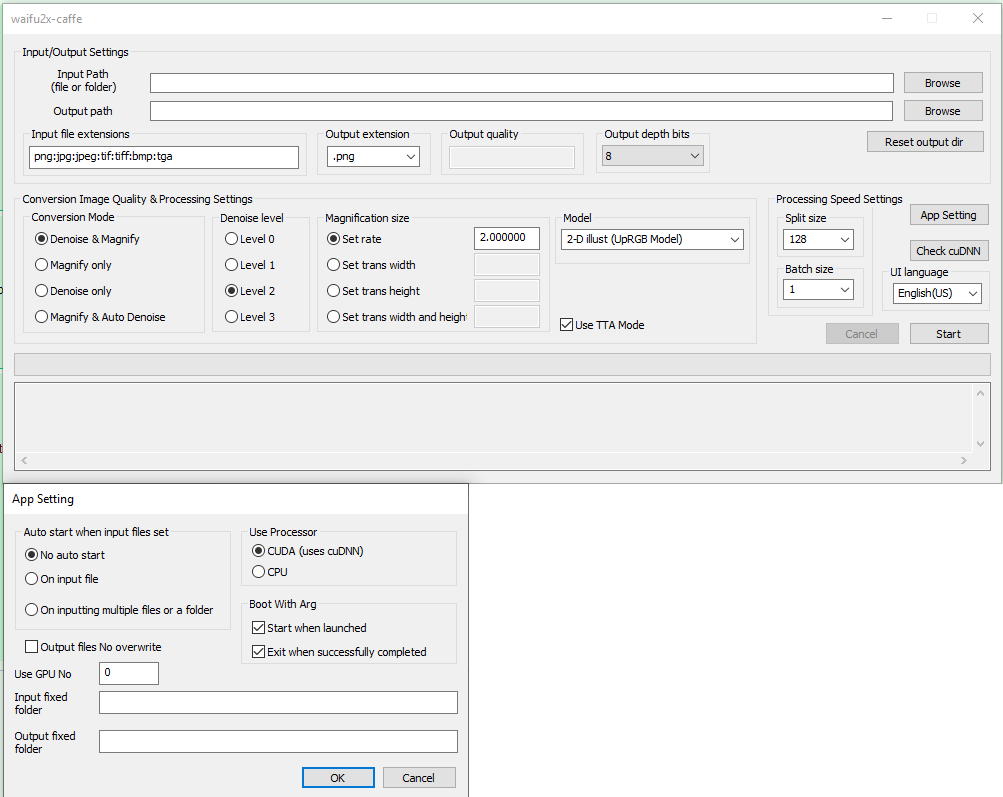Click the Output path text field
The width and height of the screenshot is (1003, 797).
click(x=522, y=111)
